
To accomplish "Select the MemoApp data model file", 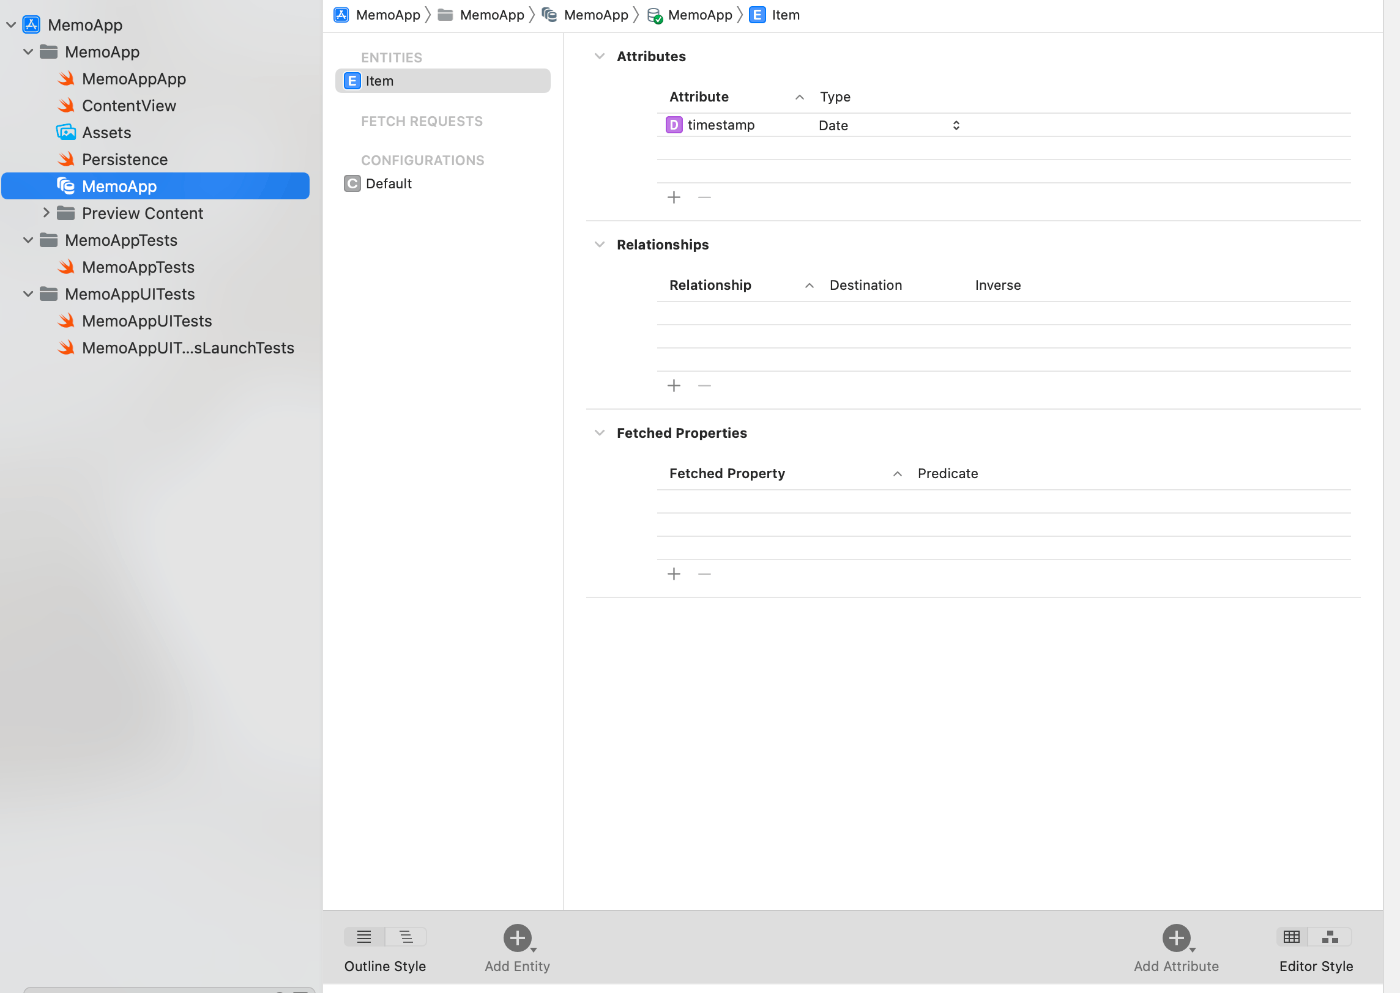I will 155,186.
